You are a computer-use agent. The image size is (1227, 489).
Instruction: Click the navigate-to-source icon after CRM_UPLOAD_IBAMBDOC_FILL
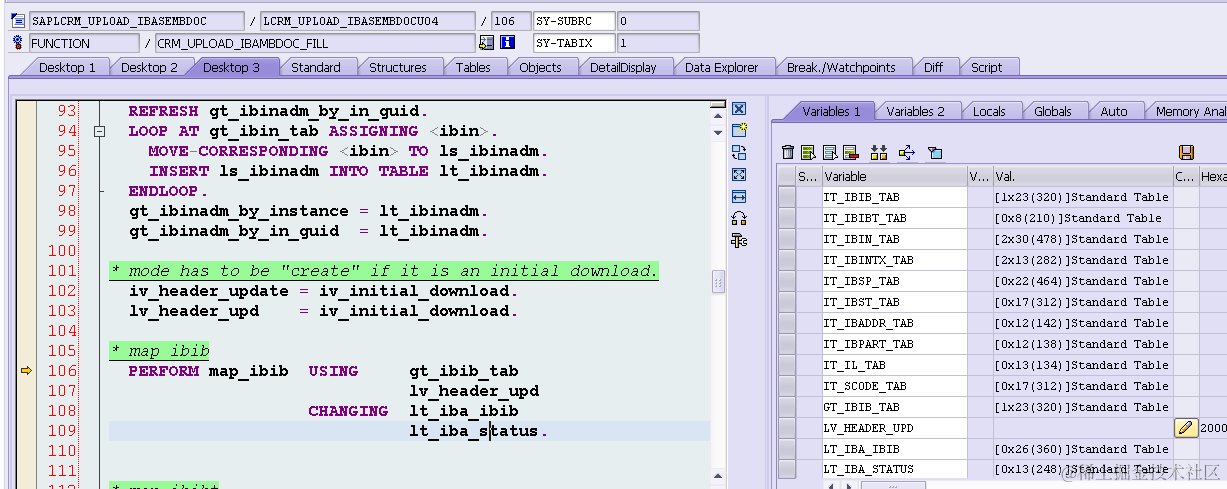pyautogui.click(x=487, y=43)
